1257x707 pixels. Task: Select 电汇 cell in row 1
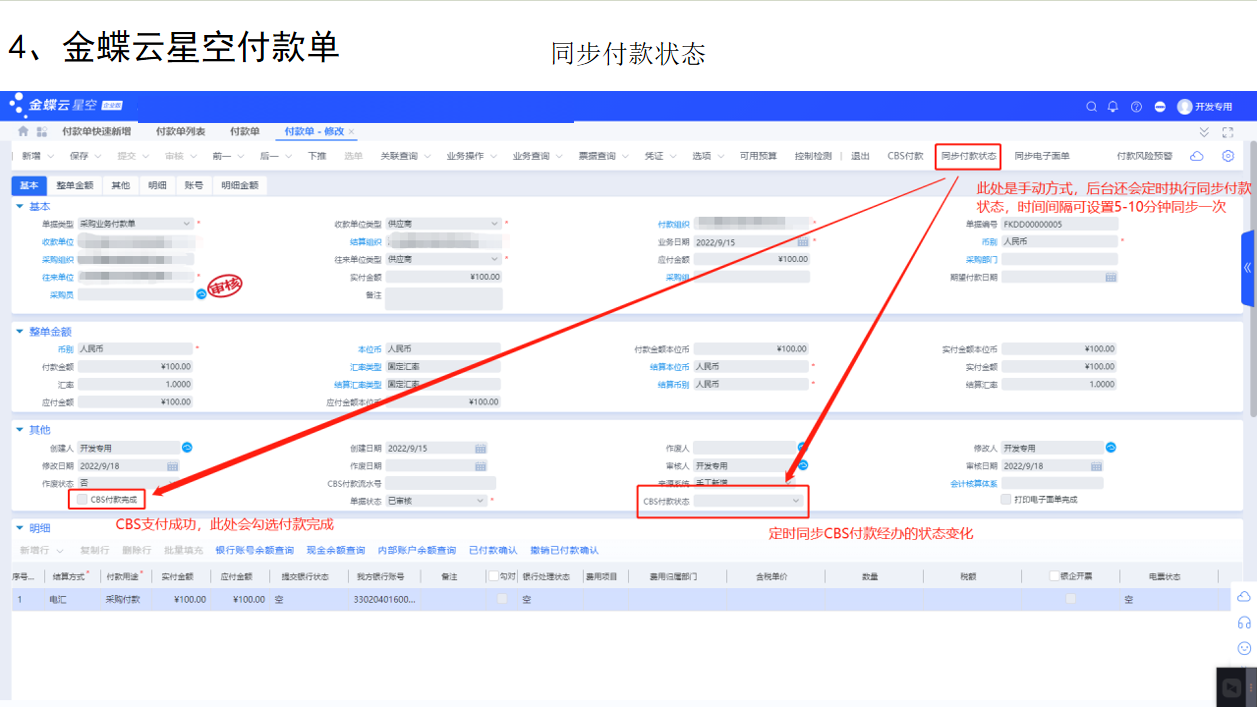(x=57, y=599)
